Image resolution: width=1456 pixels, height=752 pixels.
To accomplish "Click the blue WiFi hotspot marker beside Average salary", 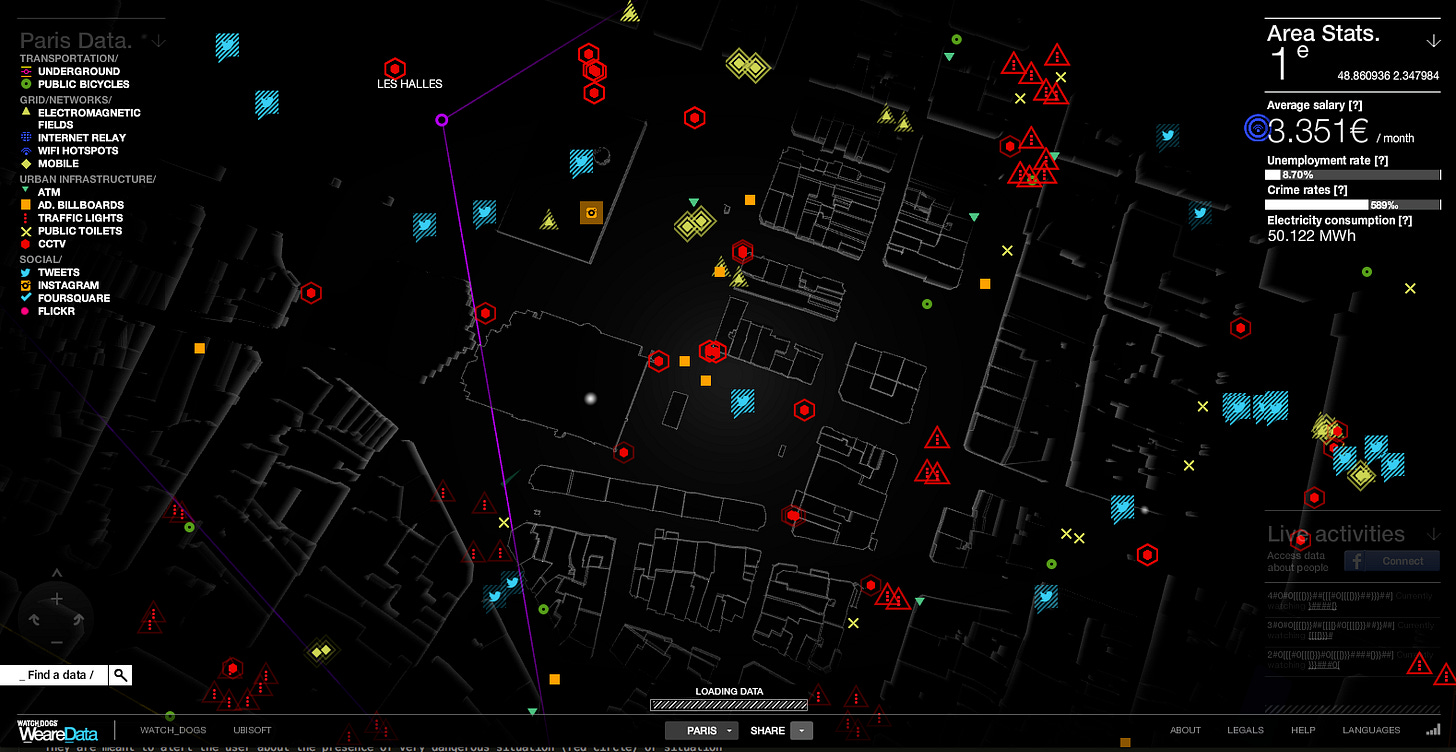I will (x=1256, y=127).
